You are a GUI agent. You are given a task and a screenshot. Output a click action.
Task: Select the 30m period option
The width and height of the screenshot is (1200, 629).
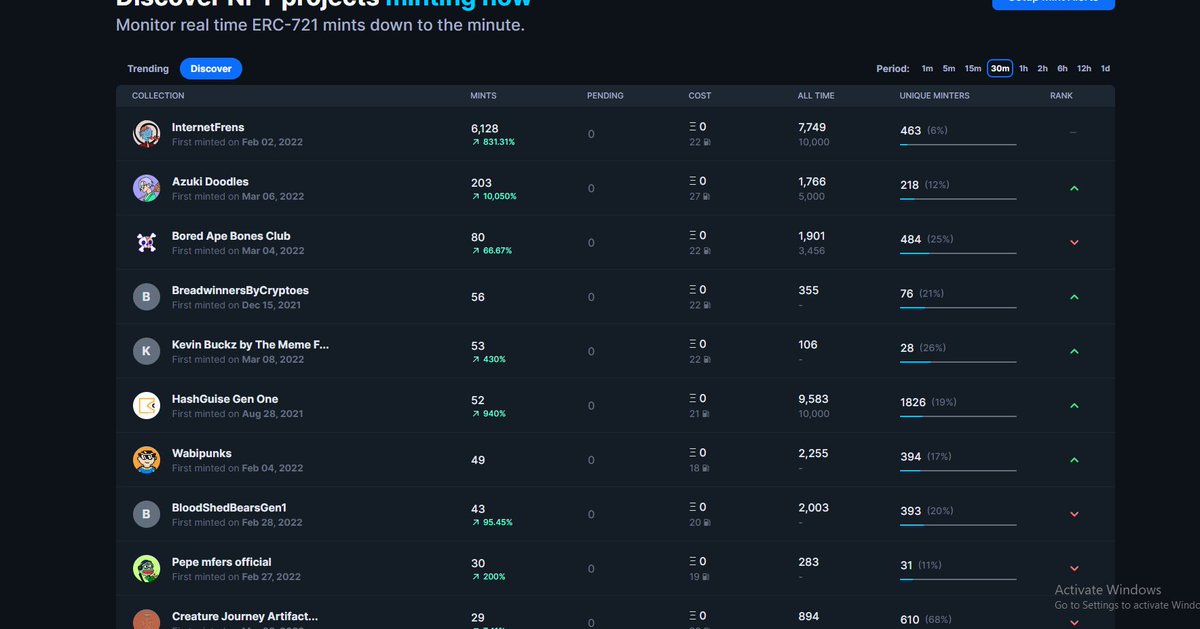[1000, 69]
